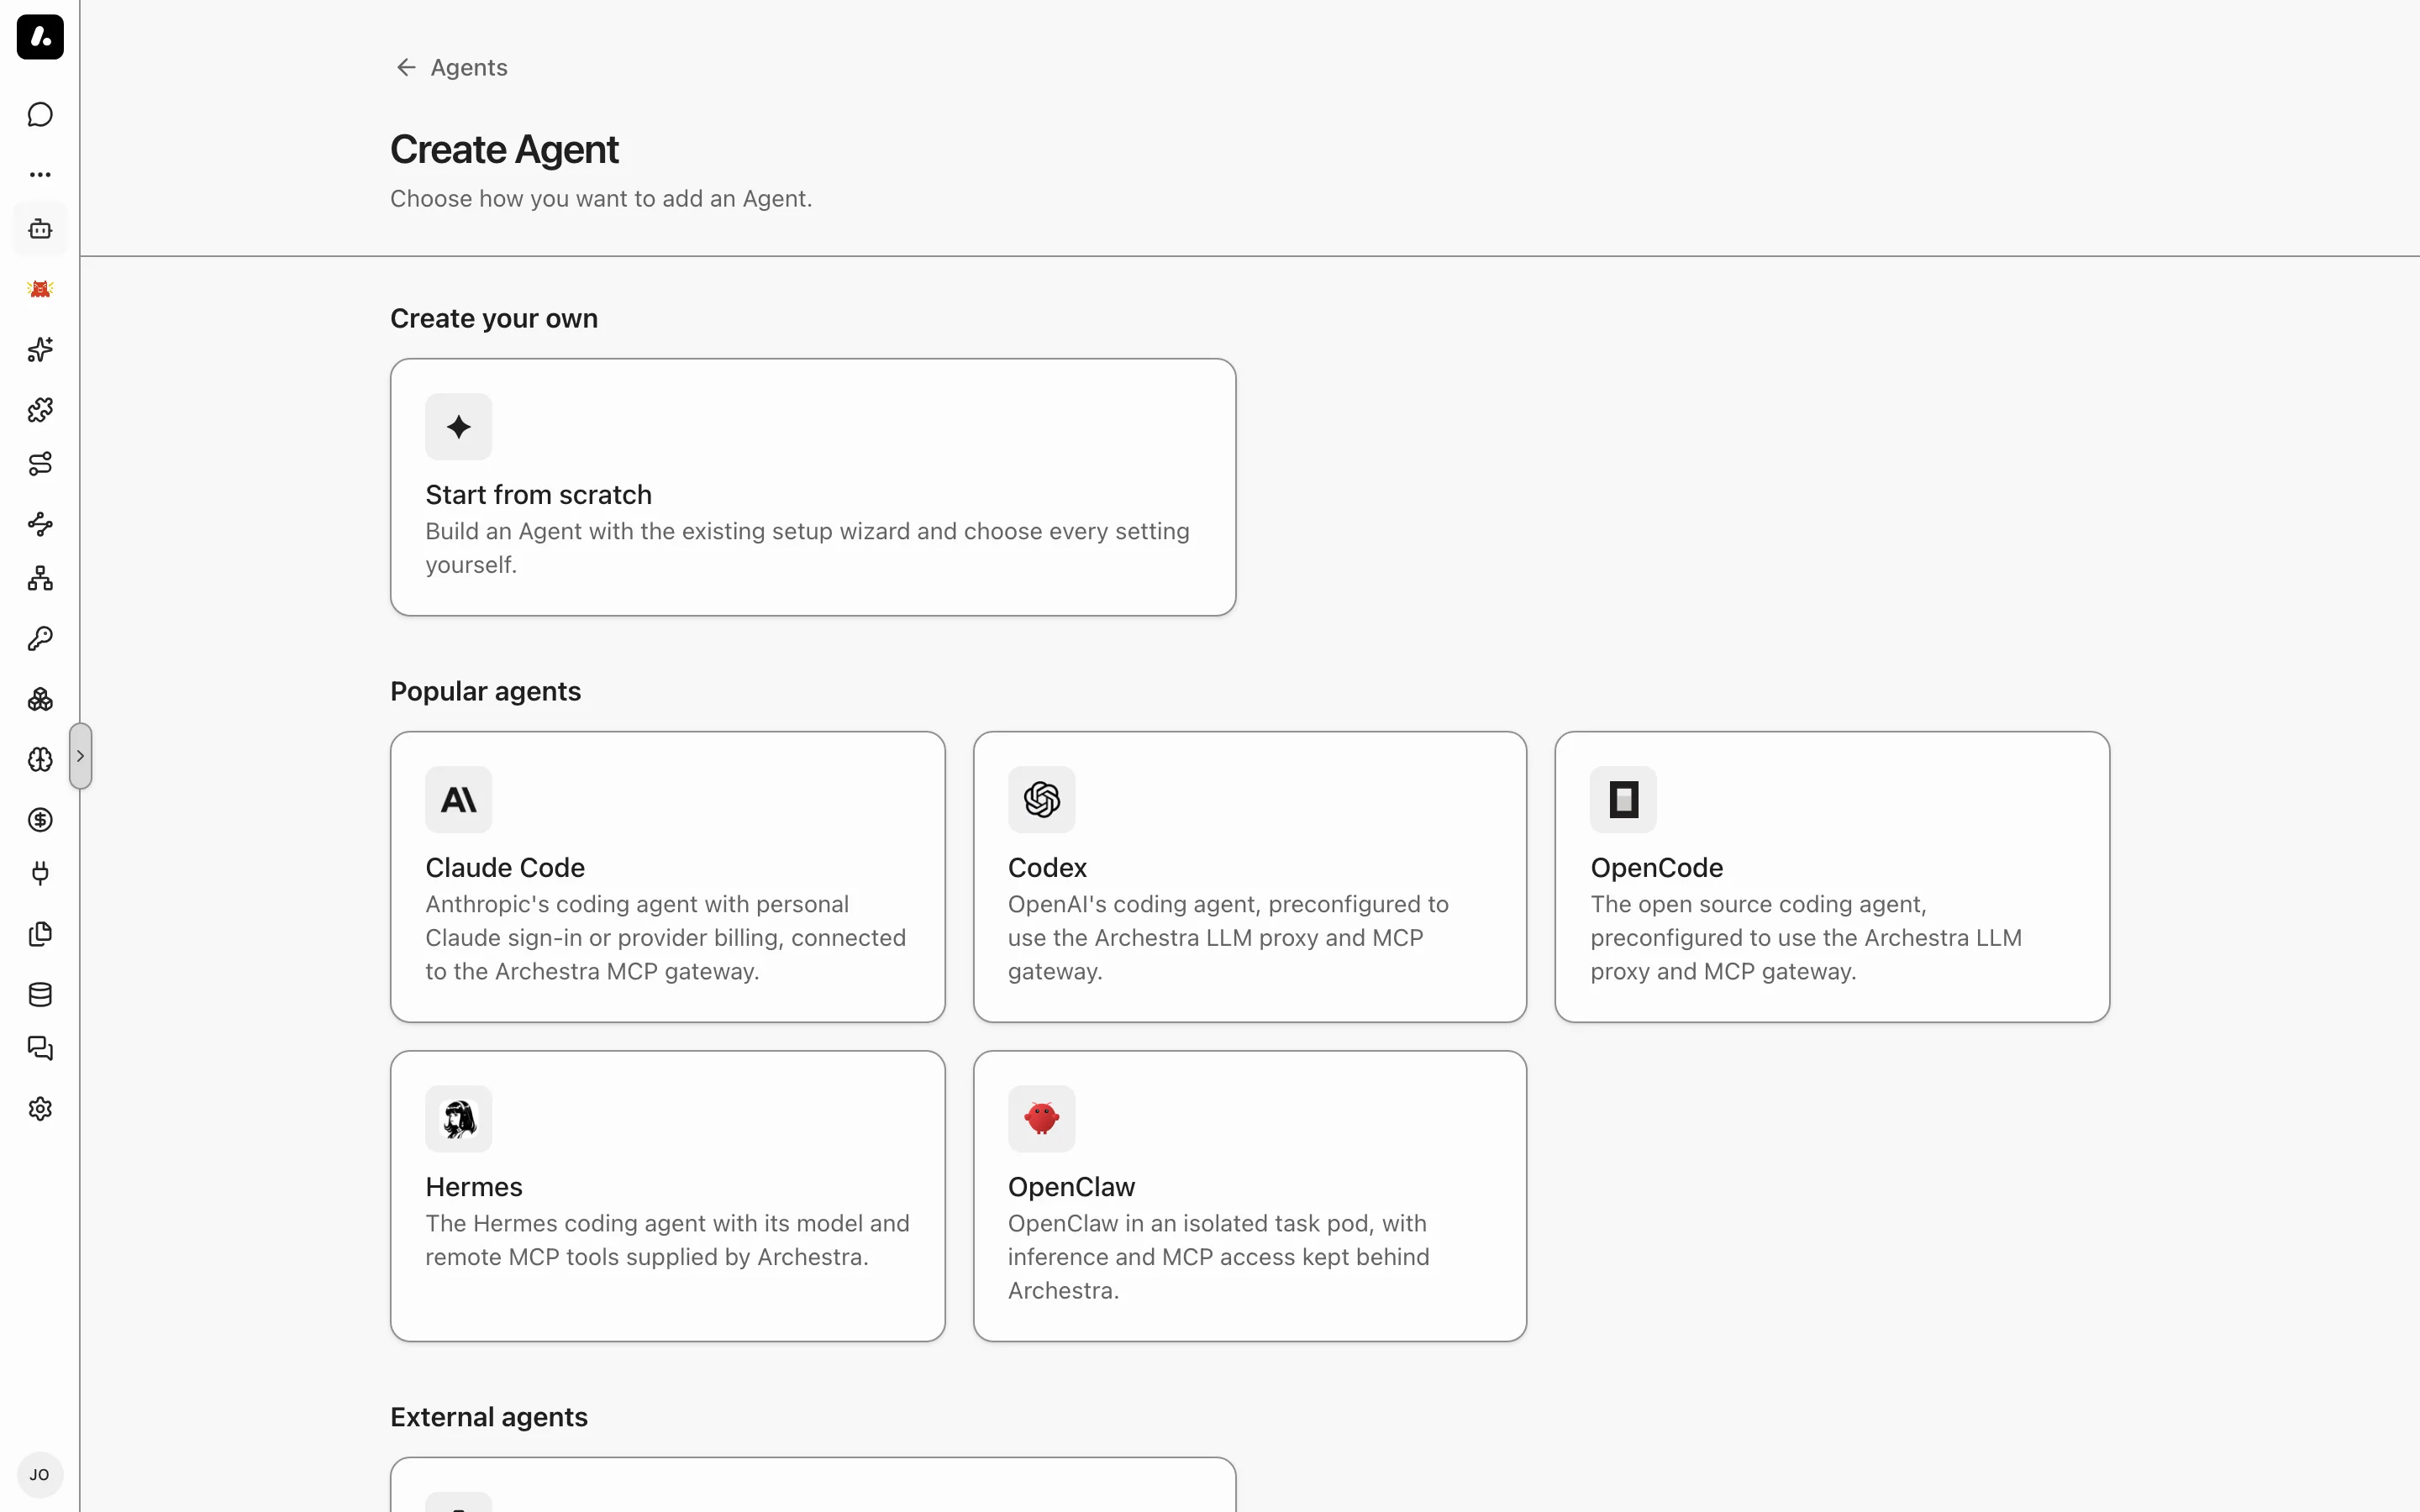Open the dollar coin icon in the sidebar

pos(40,820)
